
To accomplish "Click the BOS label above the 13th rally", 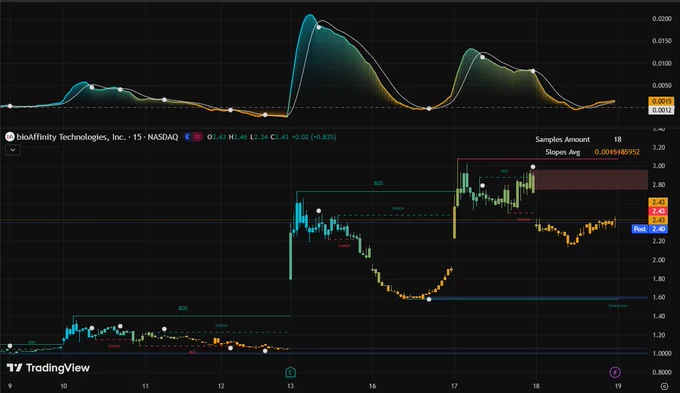I will pos(378,183).
